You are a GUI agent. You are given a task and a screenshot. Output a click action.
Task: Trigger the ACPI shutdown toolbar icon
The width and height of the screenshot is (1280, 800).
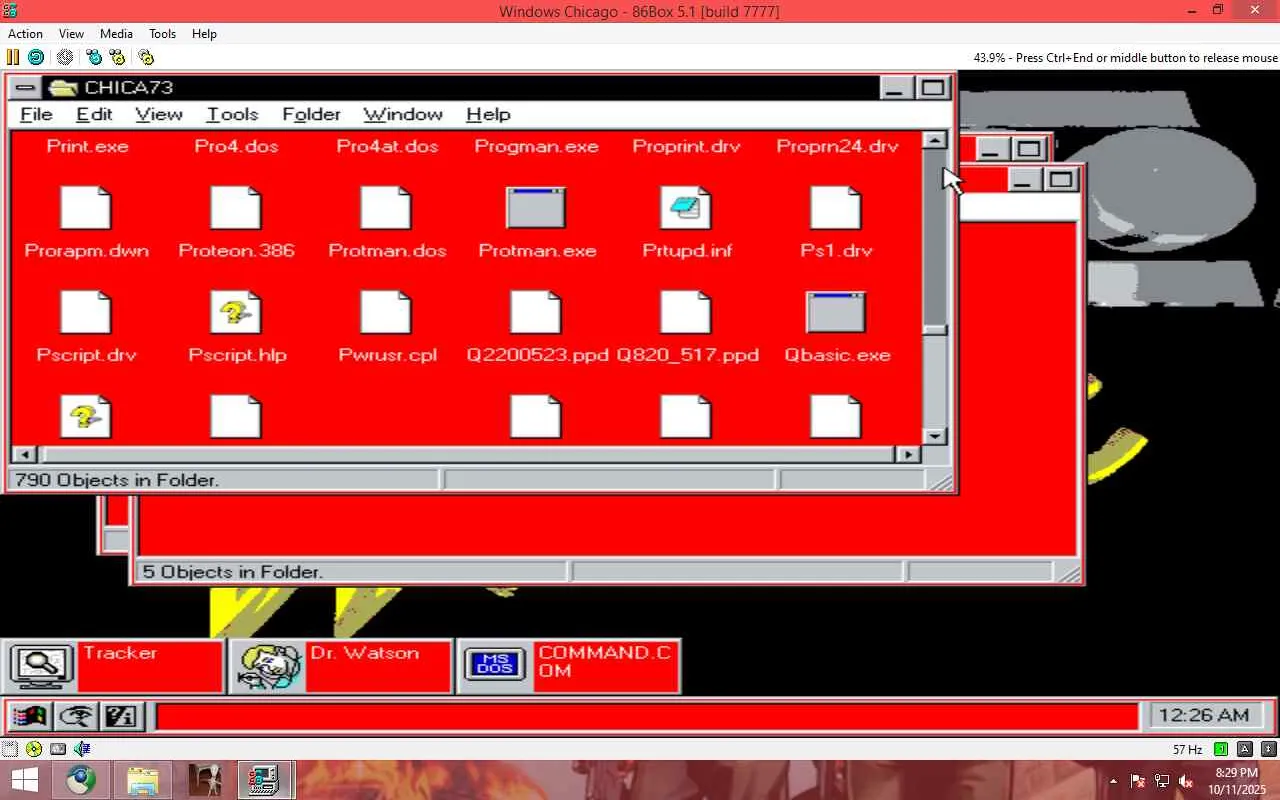click(x=65, y=57)
